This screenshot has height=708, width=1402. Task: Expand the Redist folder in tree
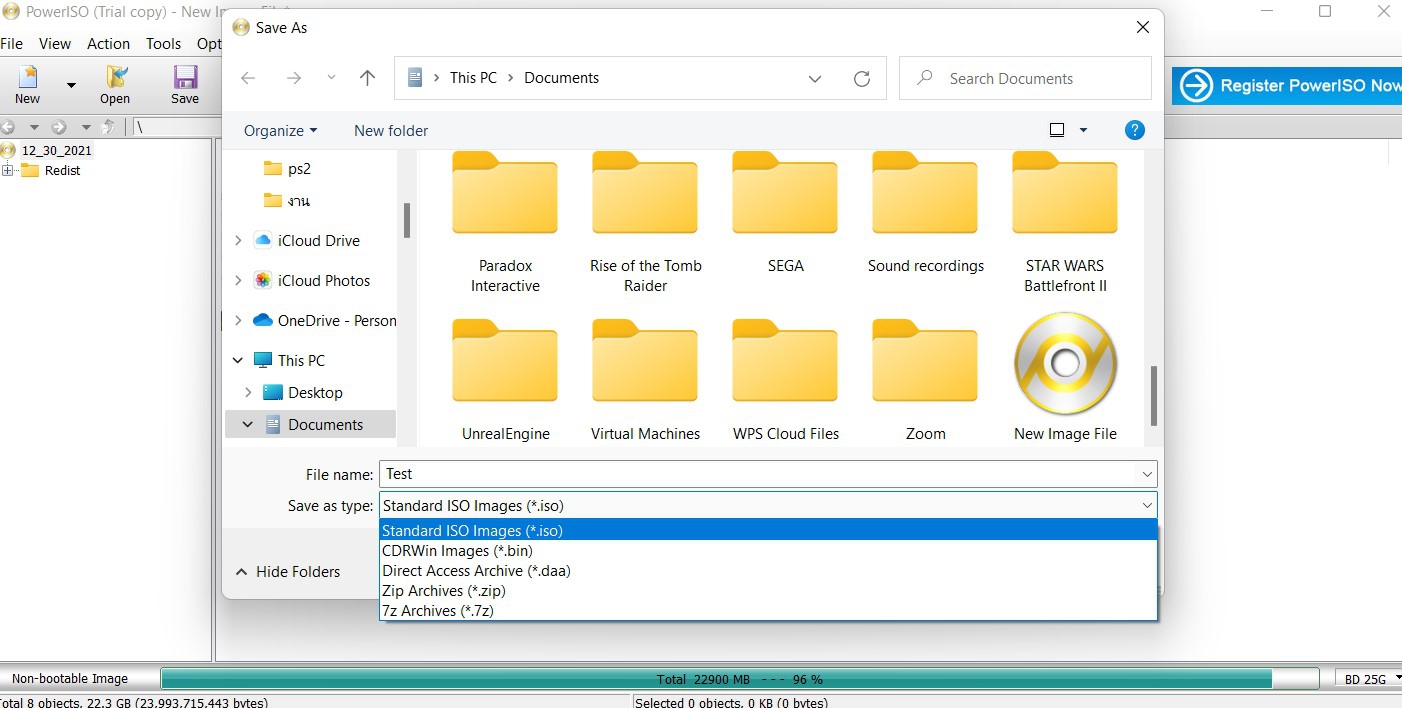(x=8, y=171)
